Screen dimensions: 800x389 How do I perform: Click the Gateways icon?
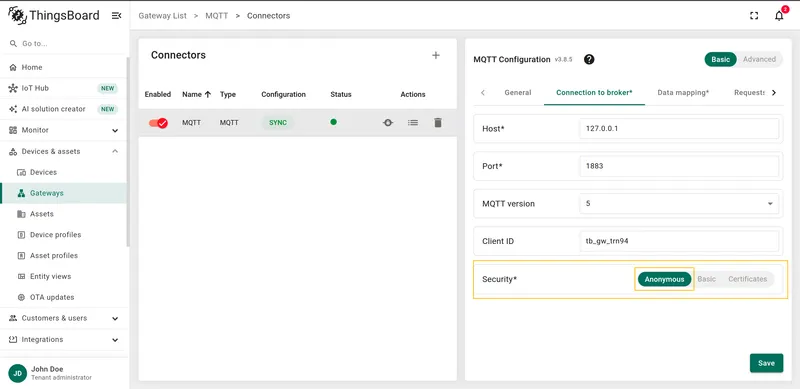tap(21, 193)
